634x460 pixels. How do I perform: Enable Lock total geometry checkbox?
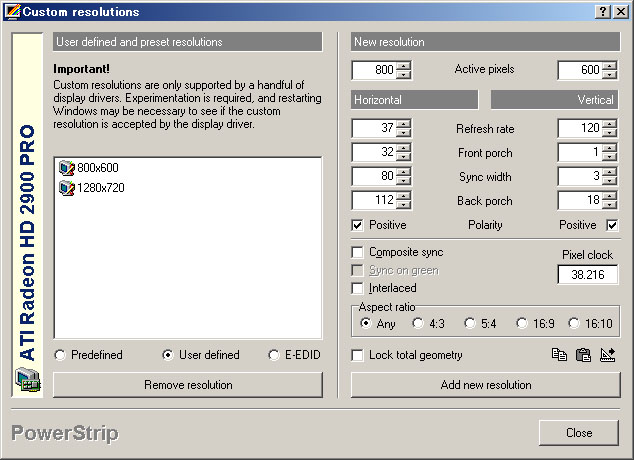point(357,355)
